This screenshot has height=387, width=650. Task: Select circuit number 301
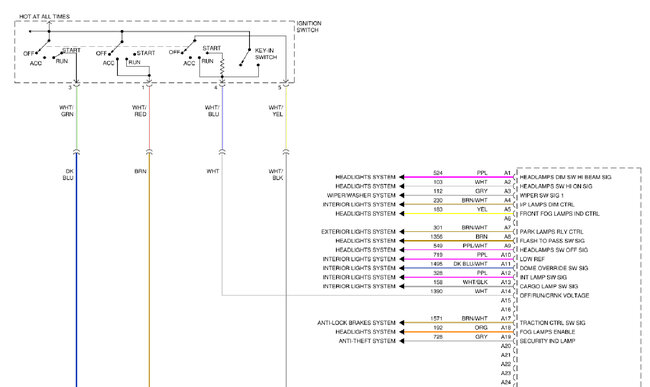tap(438, 227)
